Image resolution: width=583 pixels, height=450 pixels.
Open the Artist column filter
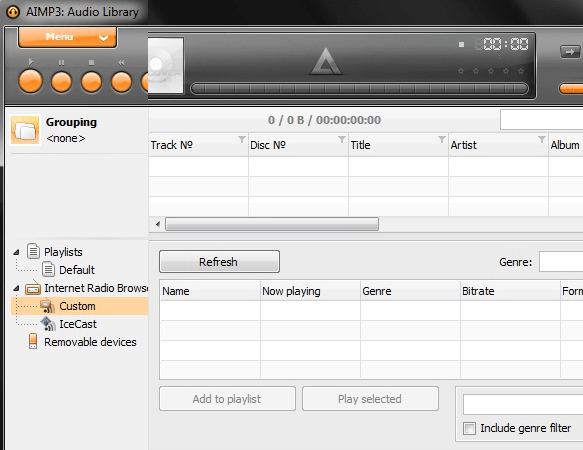tap(542, 139)
